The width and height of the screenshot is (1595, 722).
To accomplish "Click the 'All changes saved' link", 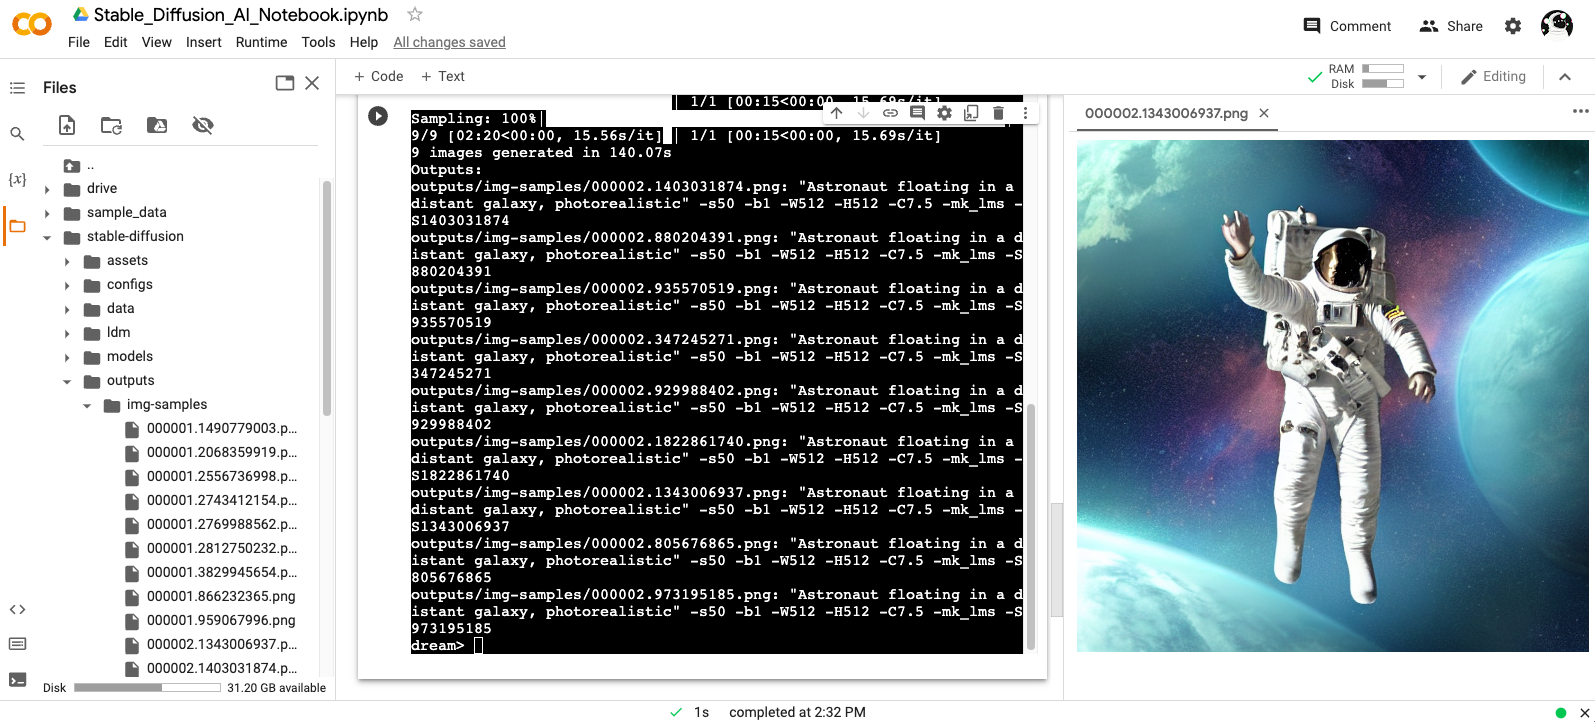I will (x=449, y=42).
